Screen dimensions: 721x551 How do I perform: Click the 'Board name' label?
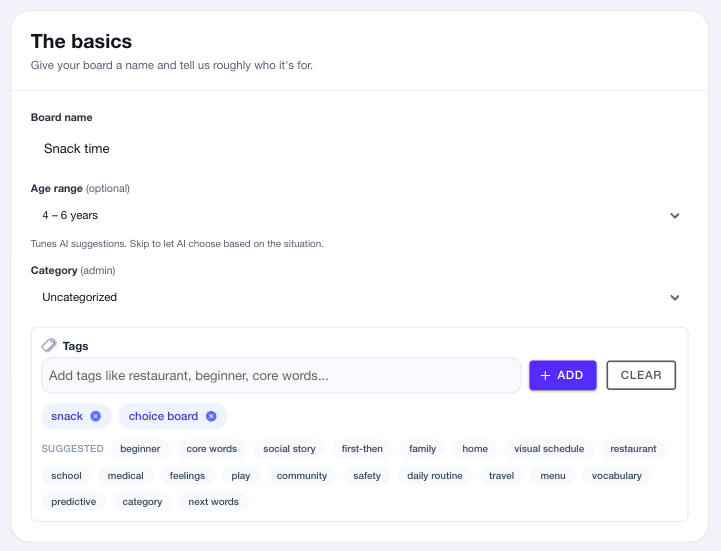pos(62,117)
